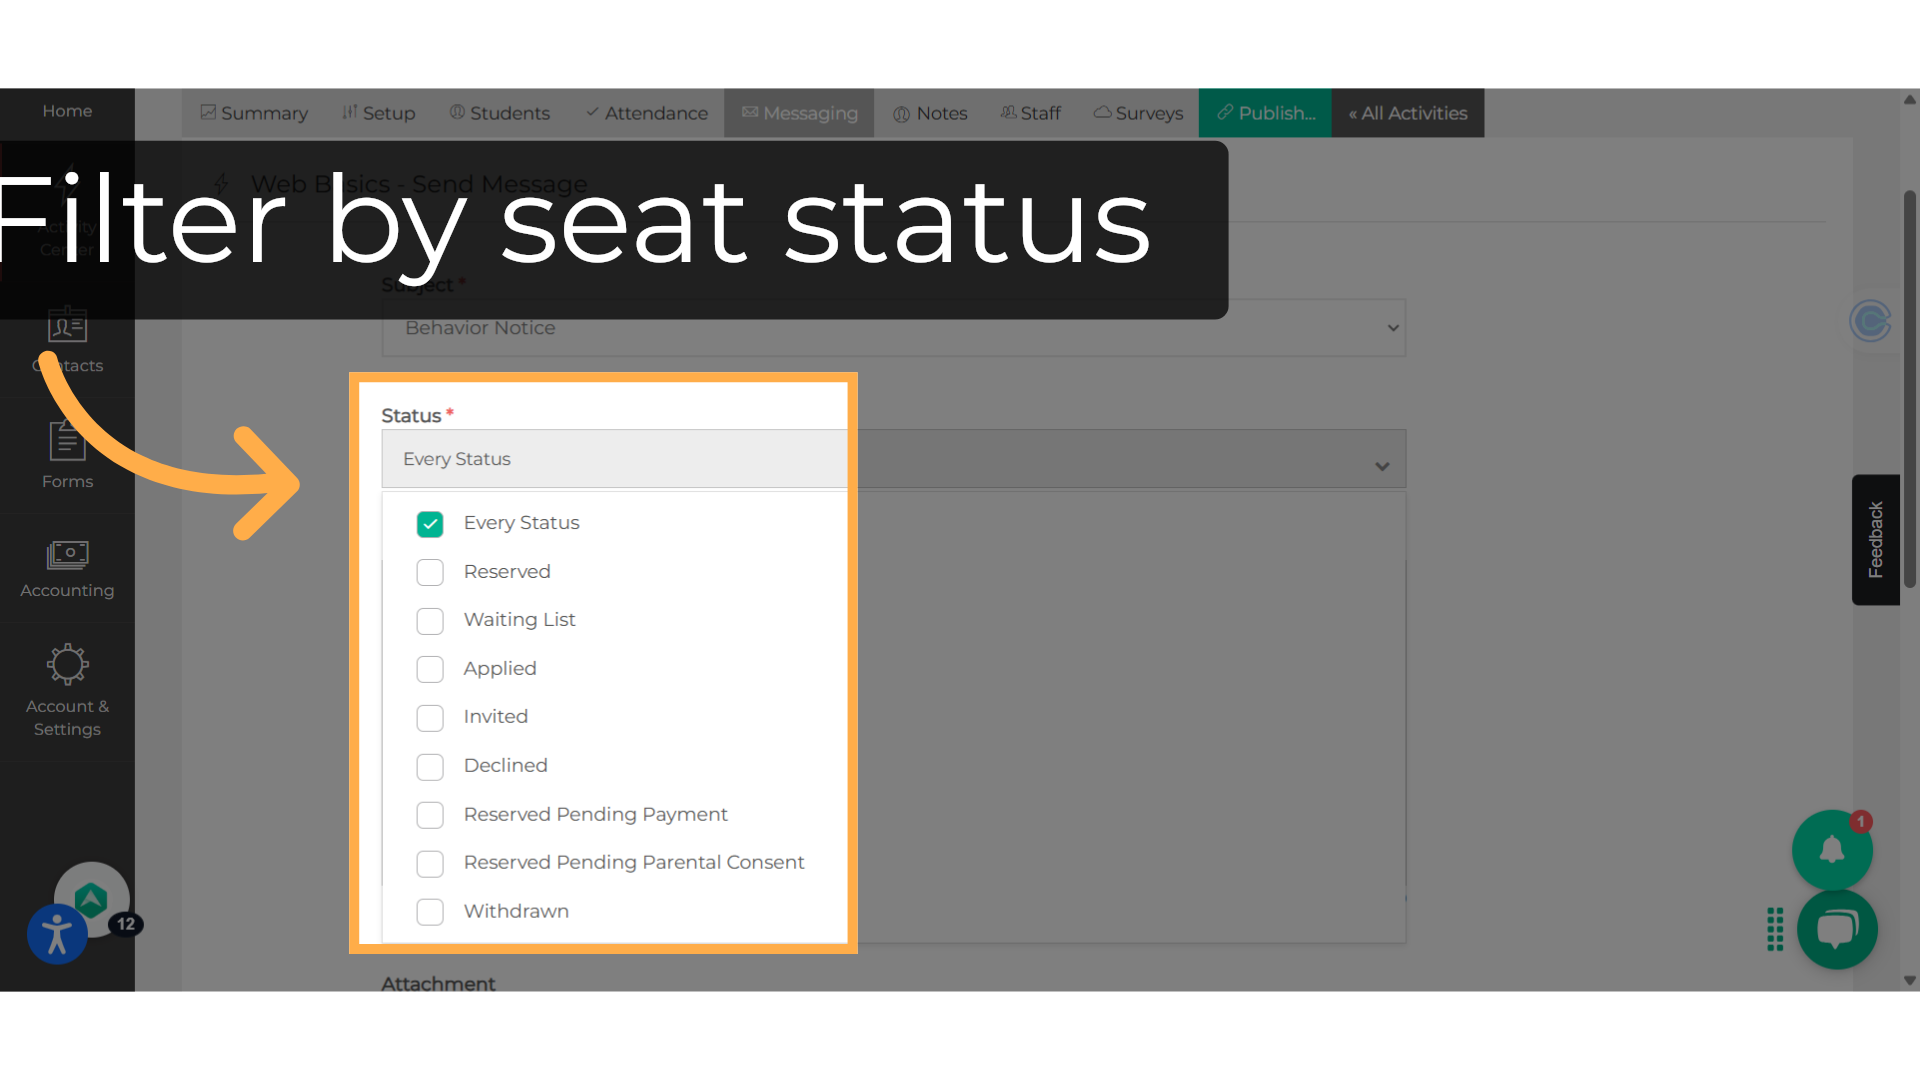The image size is (1920, 1080).
Task: Open the Surveys tab
Action: point(1138,113)
